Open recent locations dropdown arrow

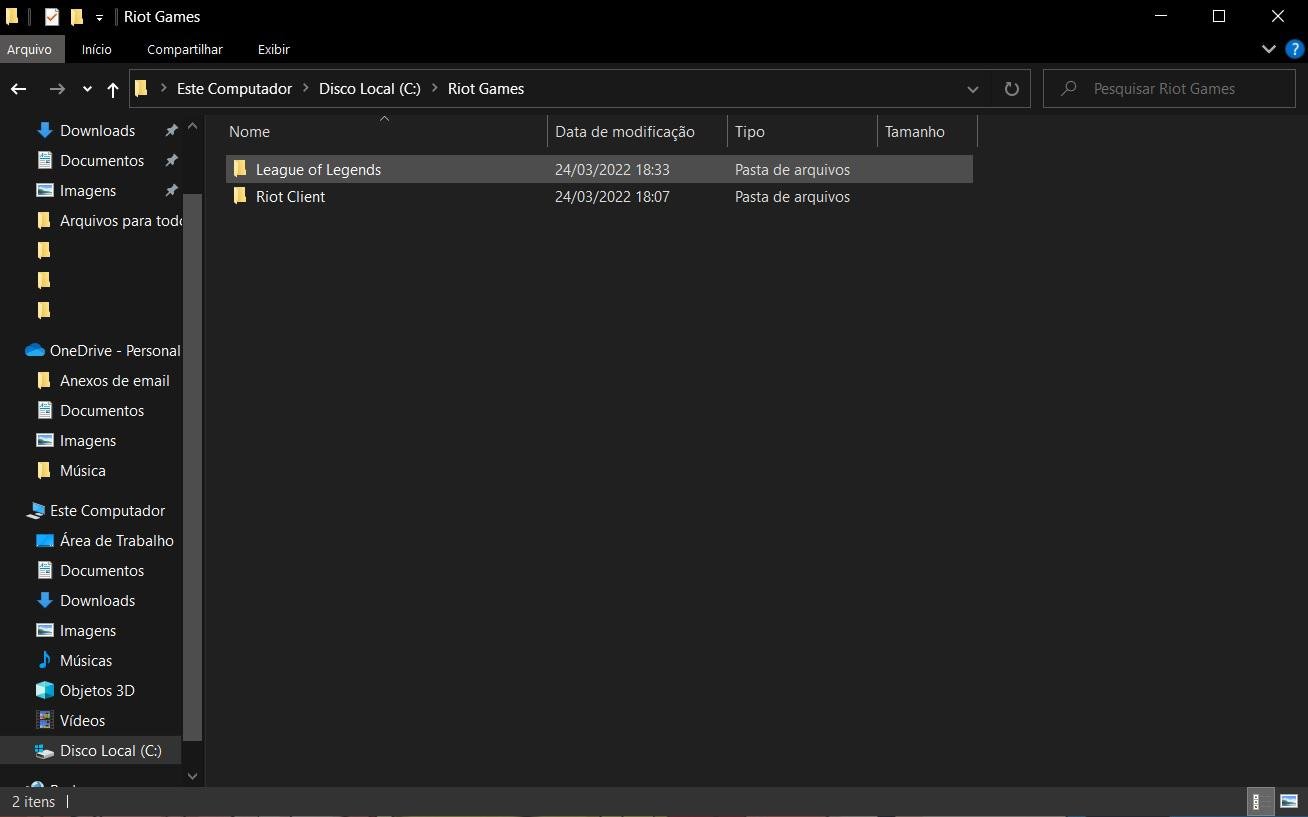[x=87, y=89]
